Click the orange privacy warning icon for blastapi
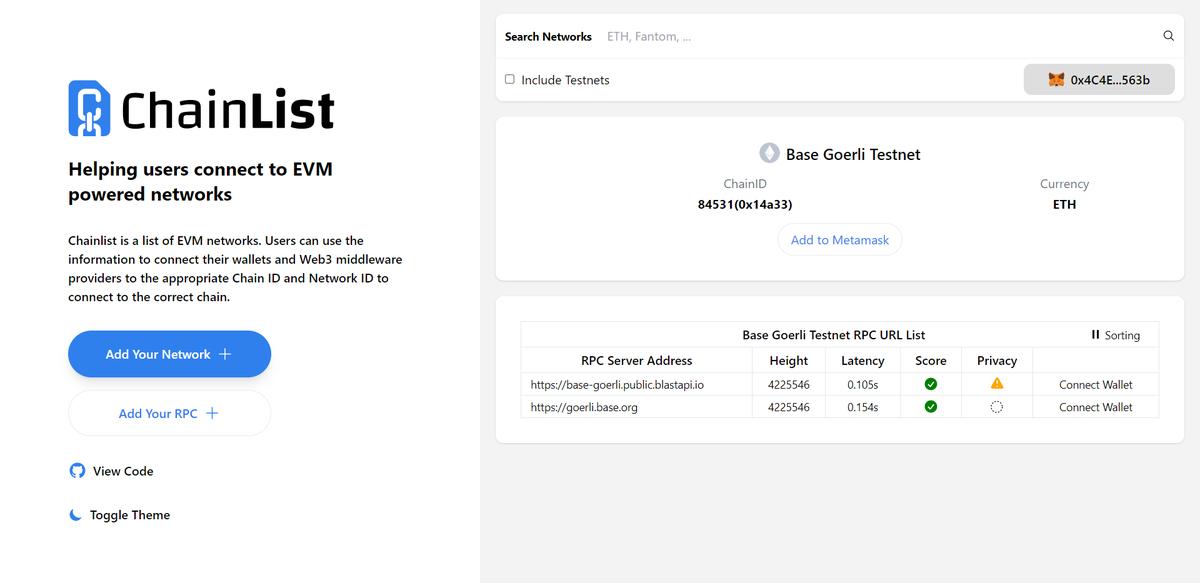Viewport: 1200px width, 583px height. 997,384
